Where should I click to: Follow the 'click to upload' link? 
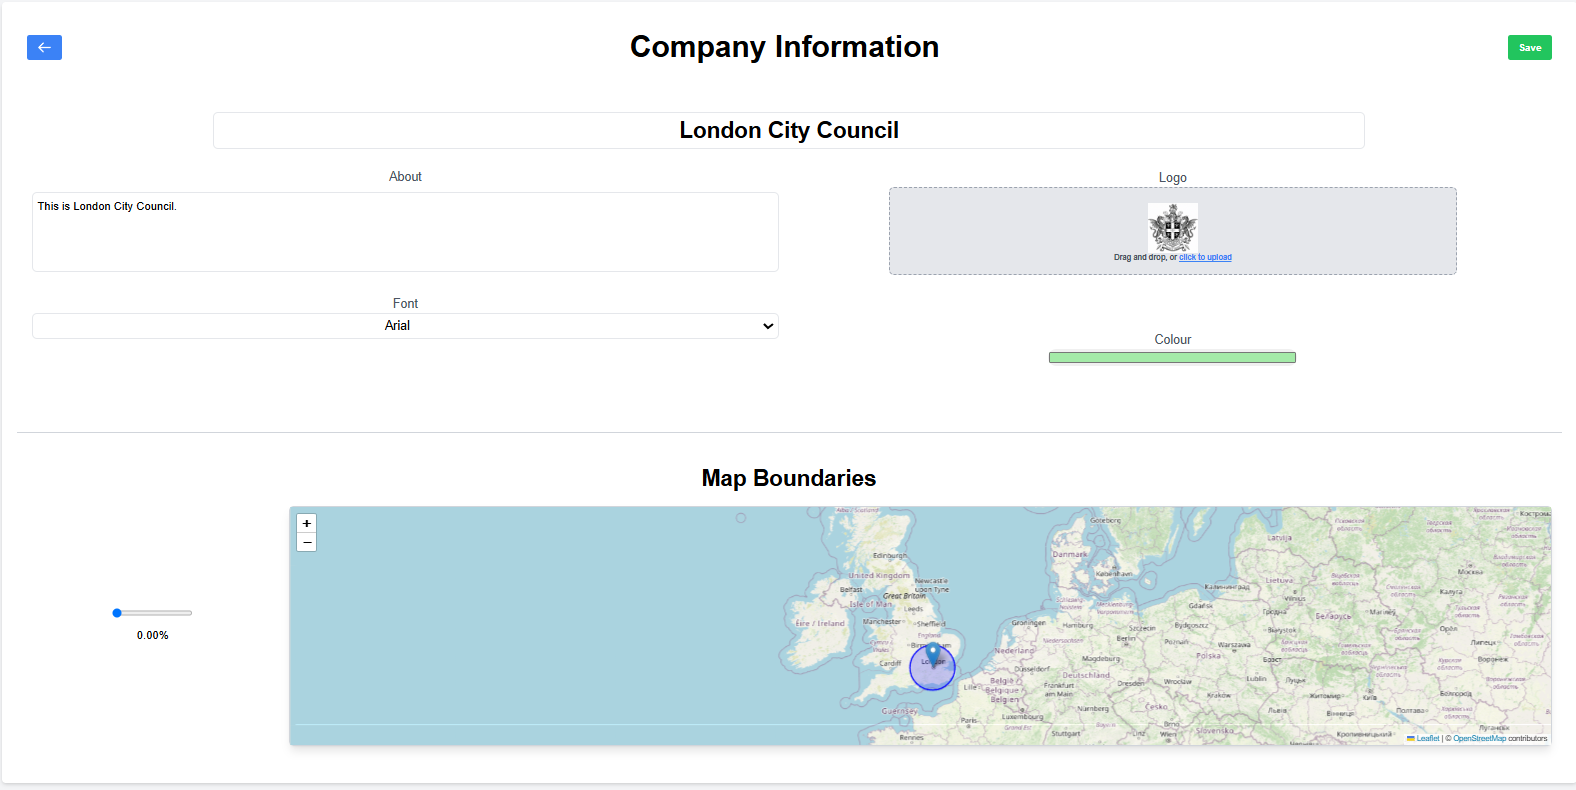[1205, 258]
